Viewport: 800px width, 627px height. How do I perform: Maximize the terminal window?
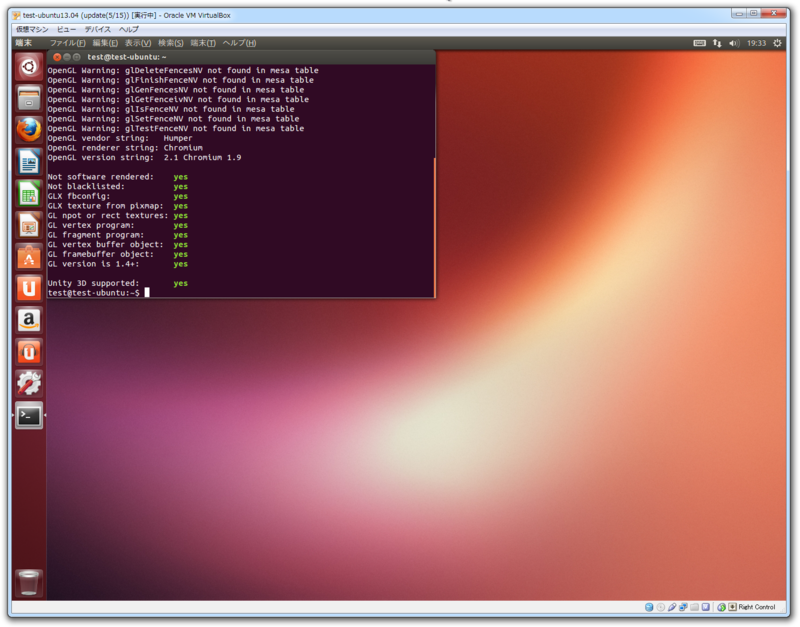point(77,57)
